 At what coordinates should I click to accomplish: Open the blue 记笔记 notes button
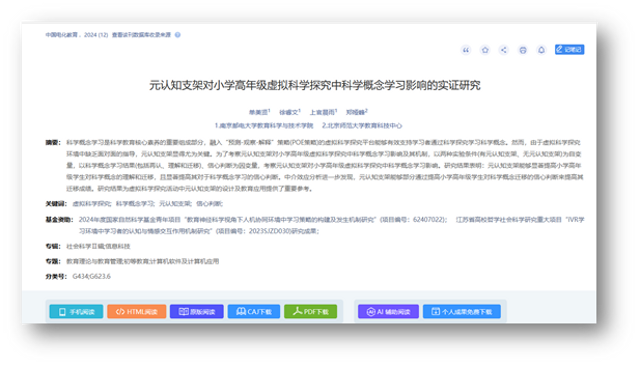point(569,49)
